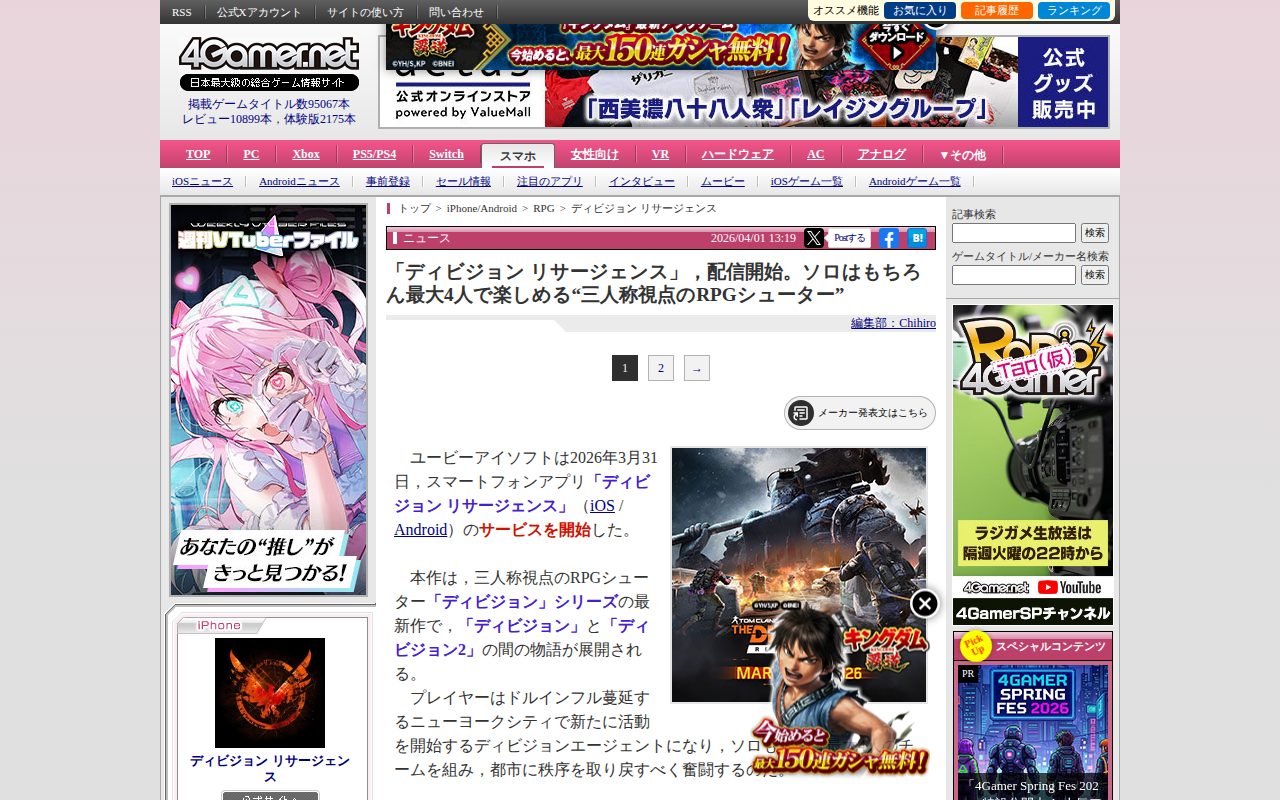Open the 4Gamer.net logo homepage
1280x800 pixels.
(269, 56)
